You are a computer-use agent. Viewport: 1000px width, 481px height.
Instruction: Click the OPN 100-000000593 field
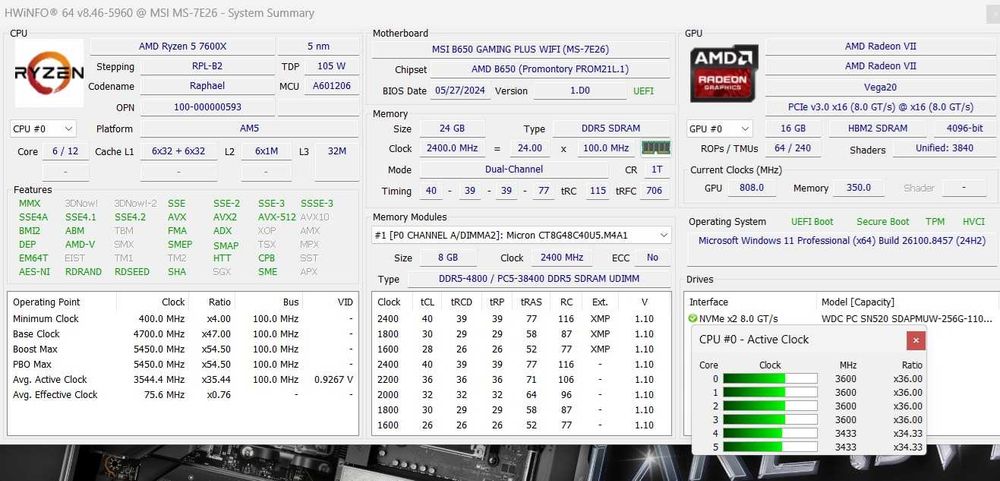tap(207, 107)
